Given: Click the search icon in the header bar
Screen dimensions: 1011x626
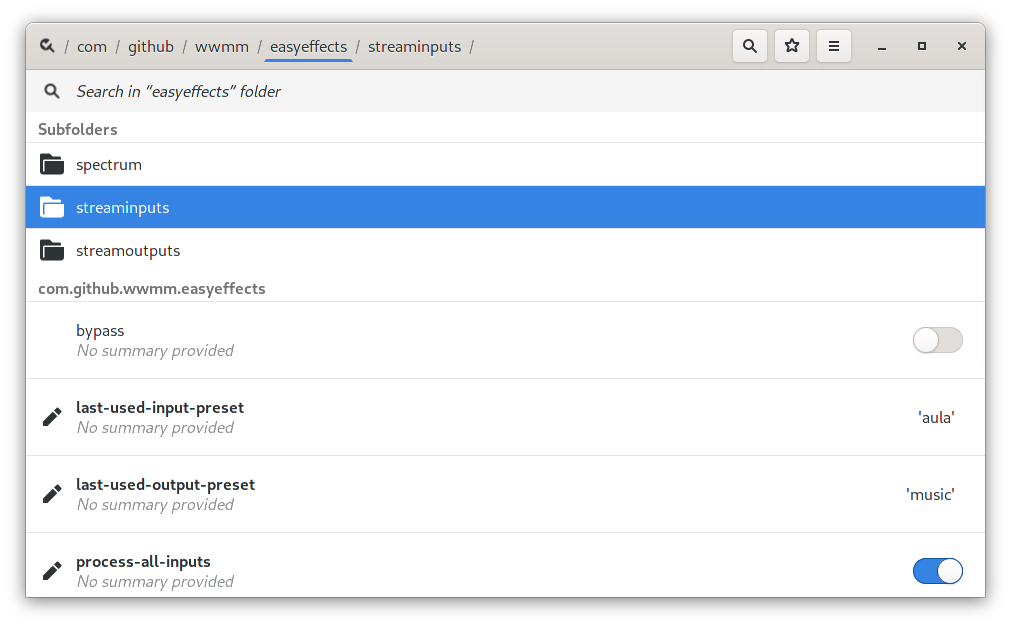Looking at the screenshot, I should 750,45.
